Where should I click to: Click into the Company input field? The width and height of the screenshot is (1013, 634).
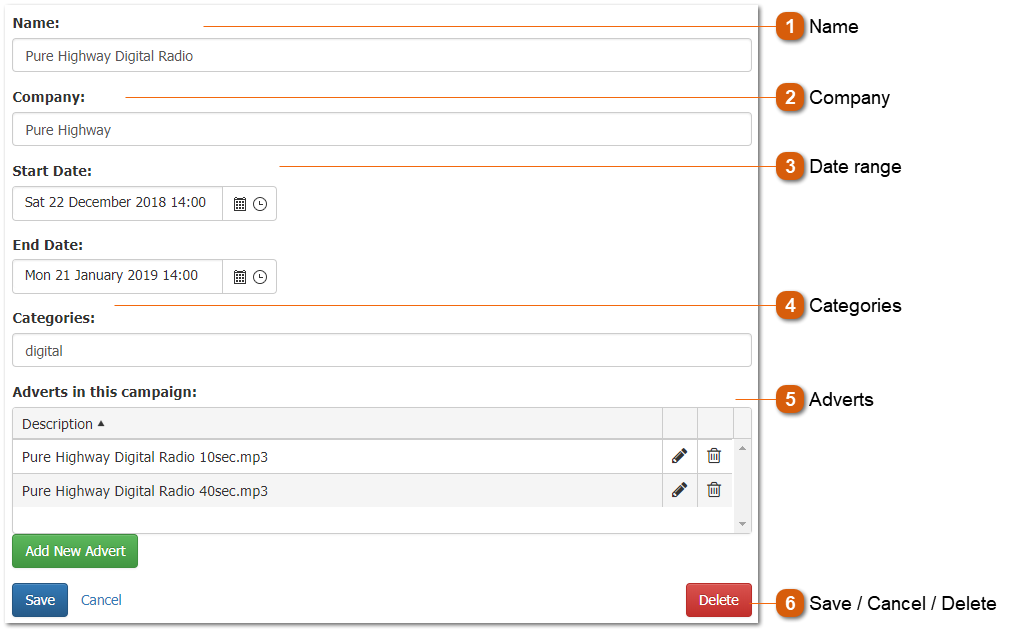point(381,130)
